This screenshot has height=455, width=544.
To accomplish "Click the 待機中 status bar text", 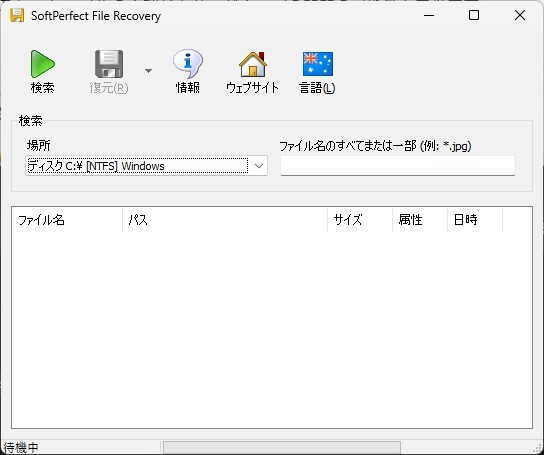I will 21,447.
